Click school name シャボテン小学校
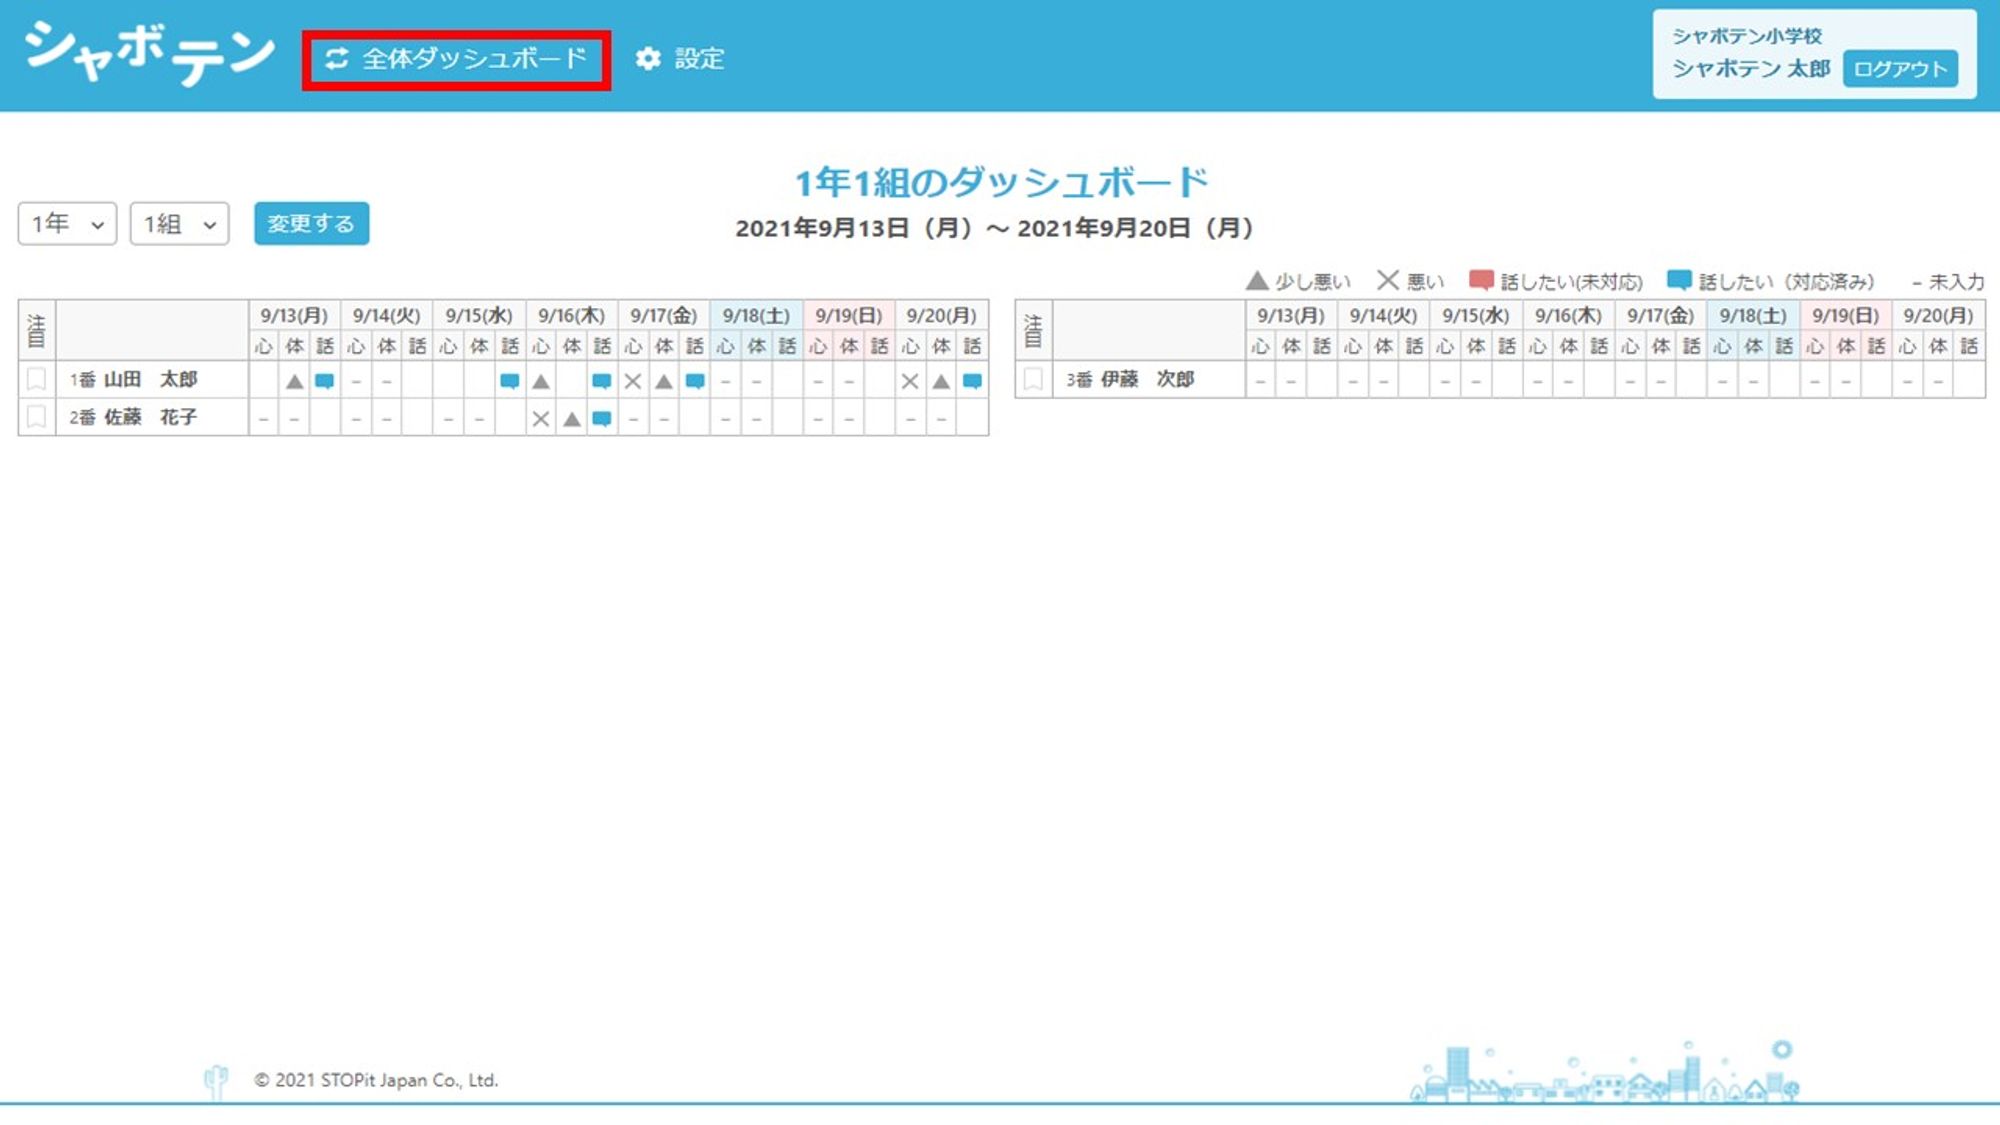 (x=1747, y=36)
